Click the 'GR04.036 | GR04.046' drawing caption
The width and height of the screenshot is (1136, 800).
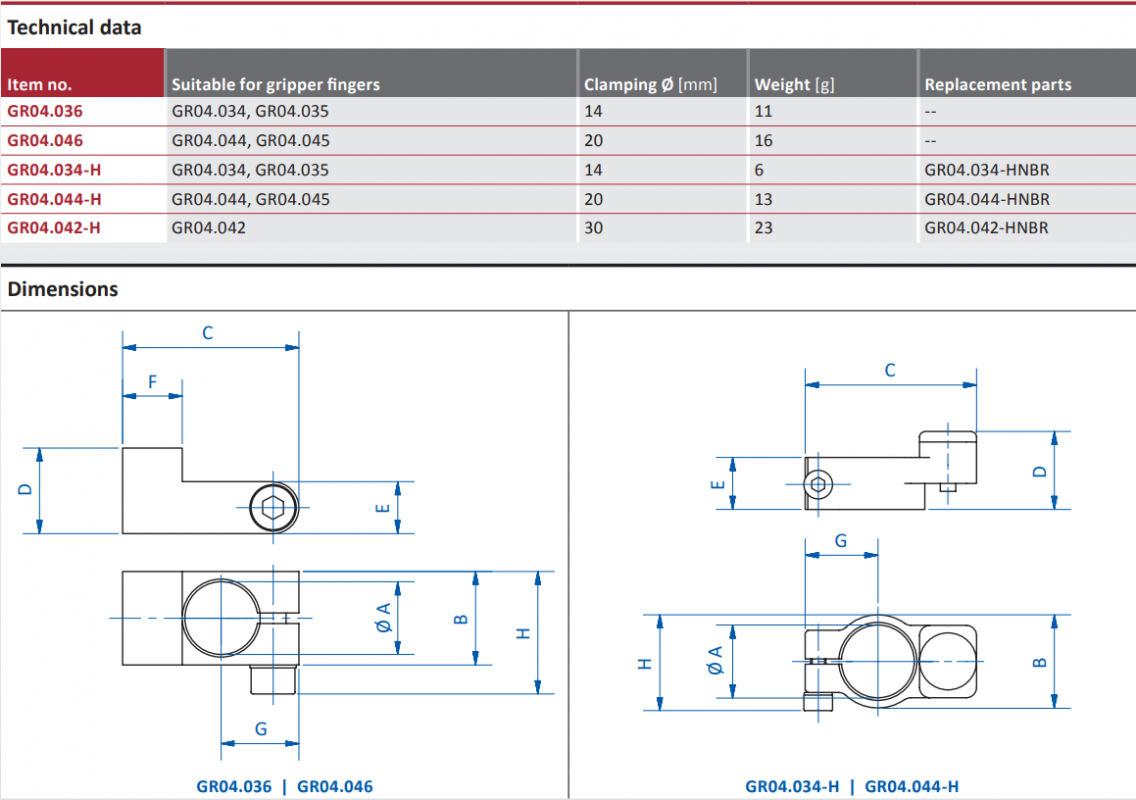point(285,786)
